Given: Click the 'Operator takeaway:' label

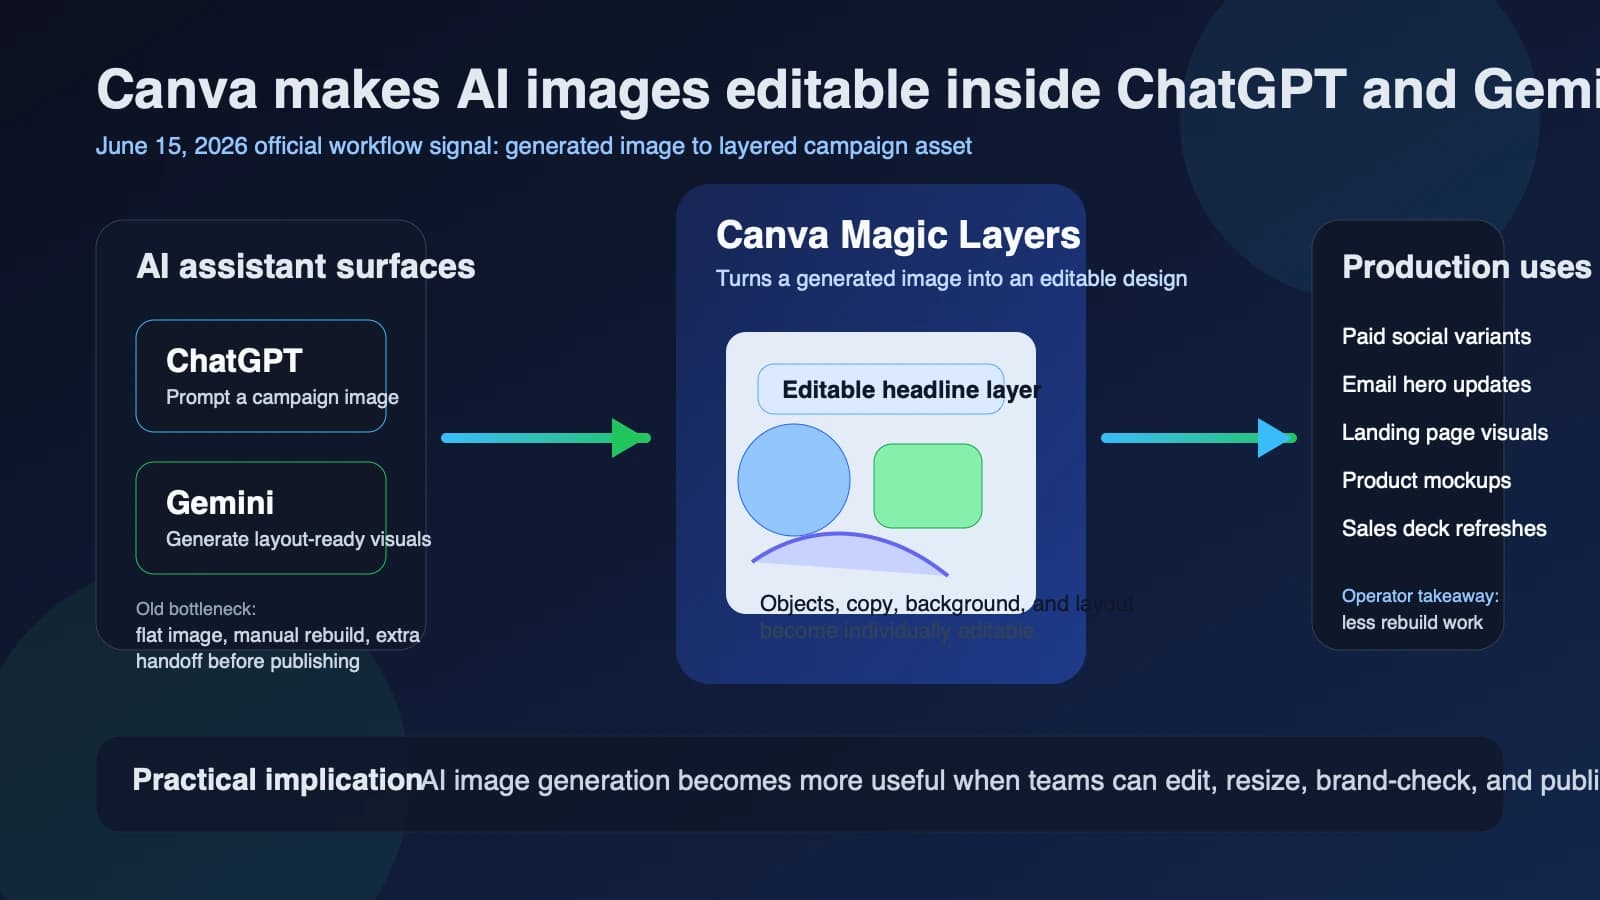Looking at the screenshot, I should 1420,596.
